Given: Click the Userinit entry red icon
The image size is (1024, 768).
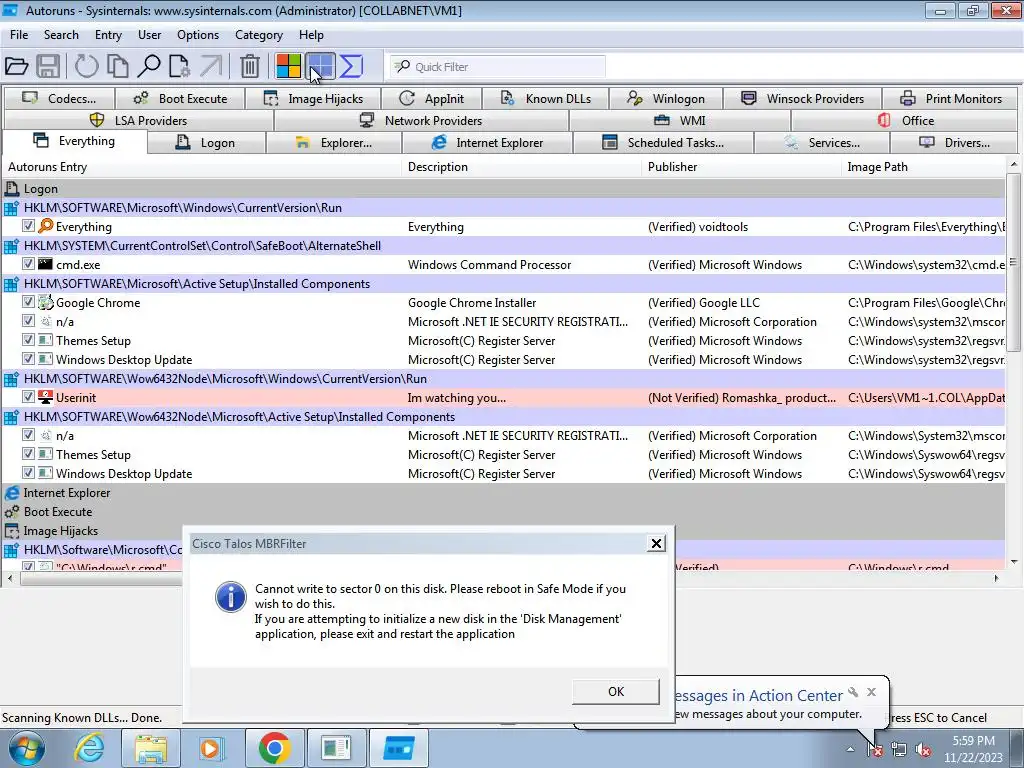Looking at the screenshot, I should point(45,397).
